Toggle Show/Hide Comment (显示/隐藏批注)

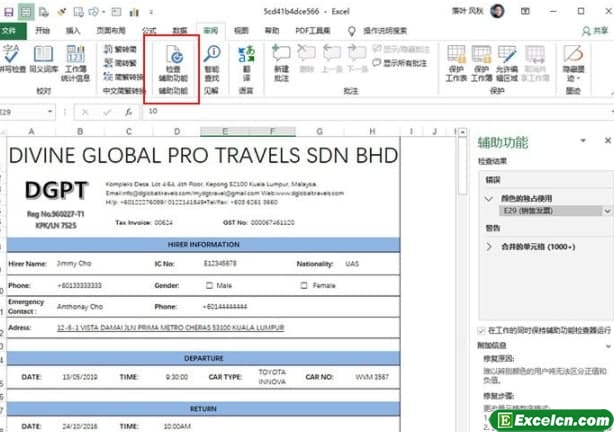(x=401, y=49)
